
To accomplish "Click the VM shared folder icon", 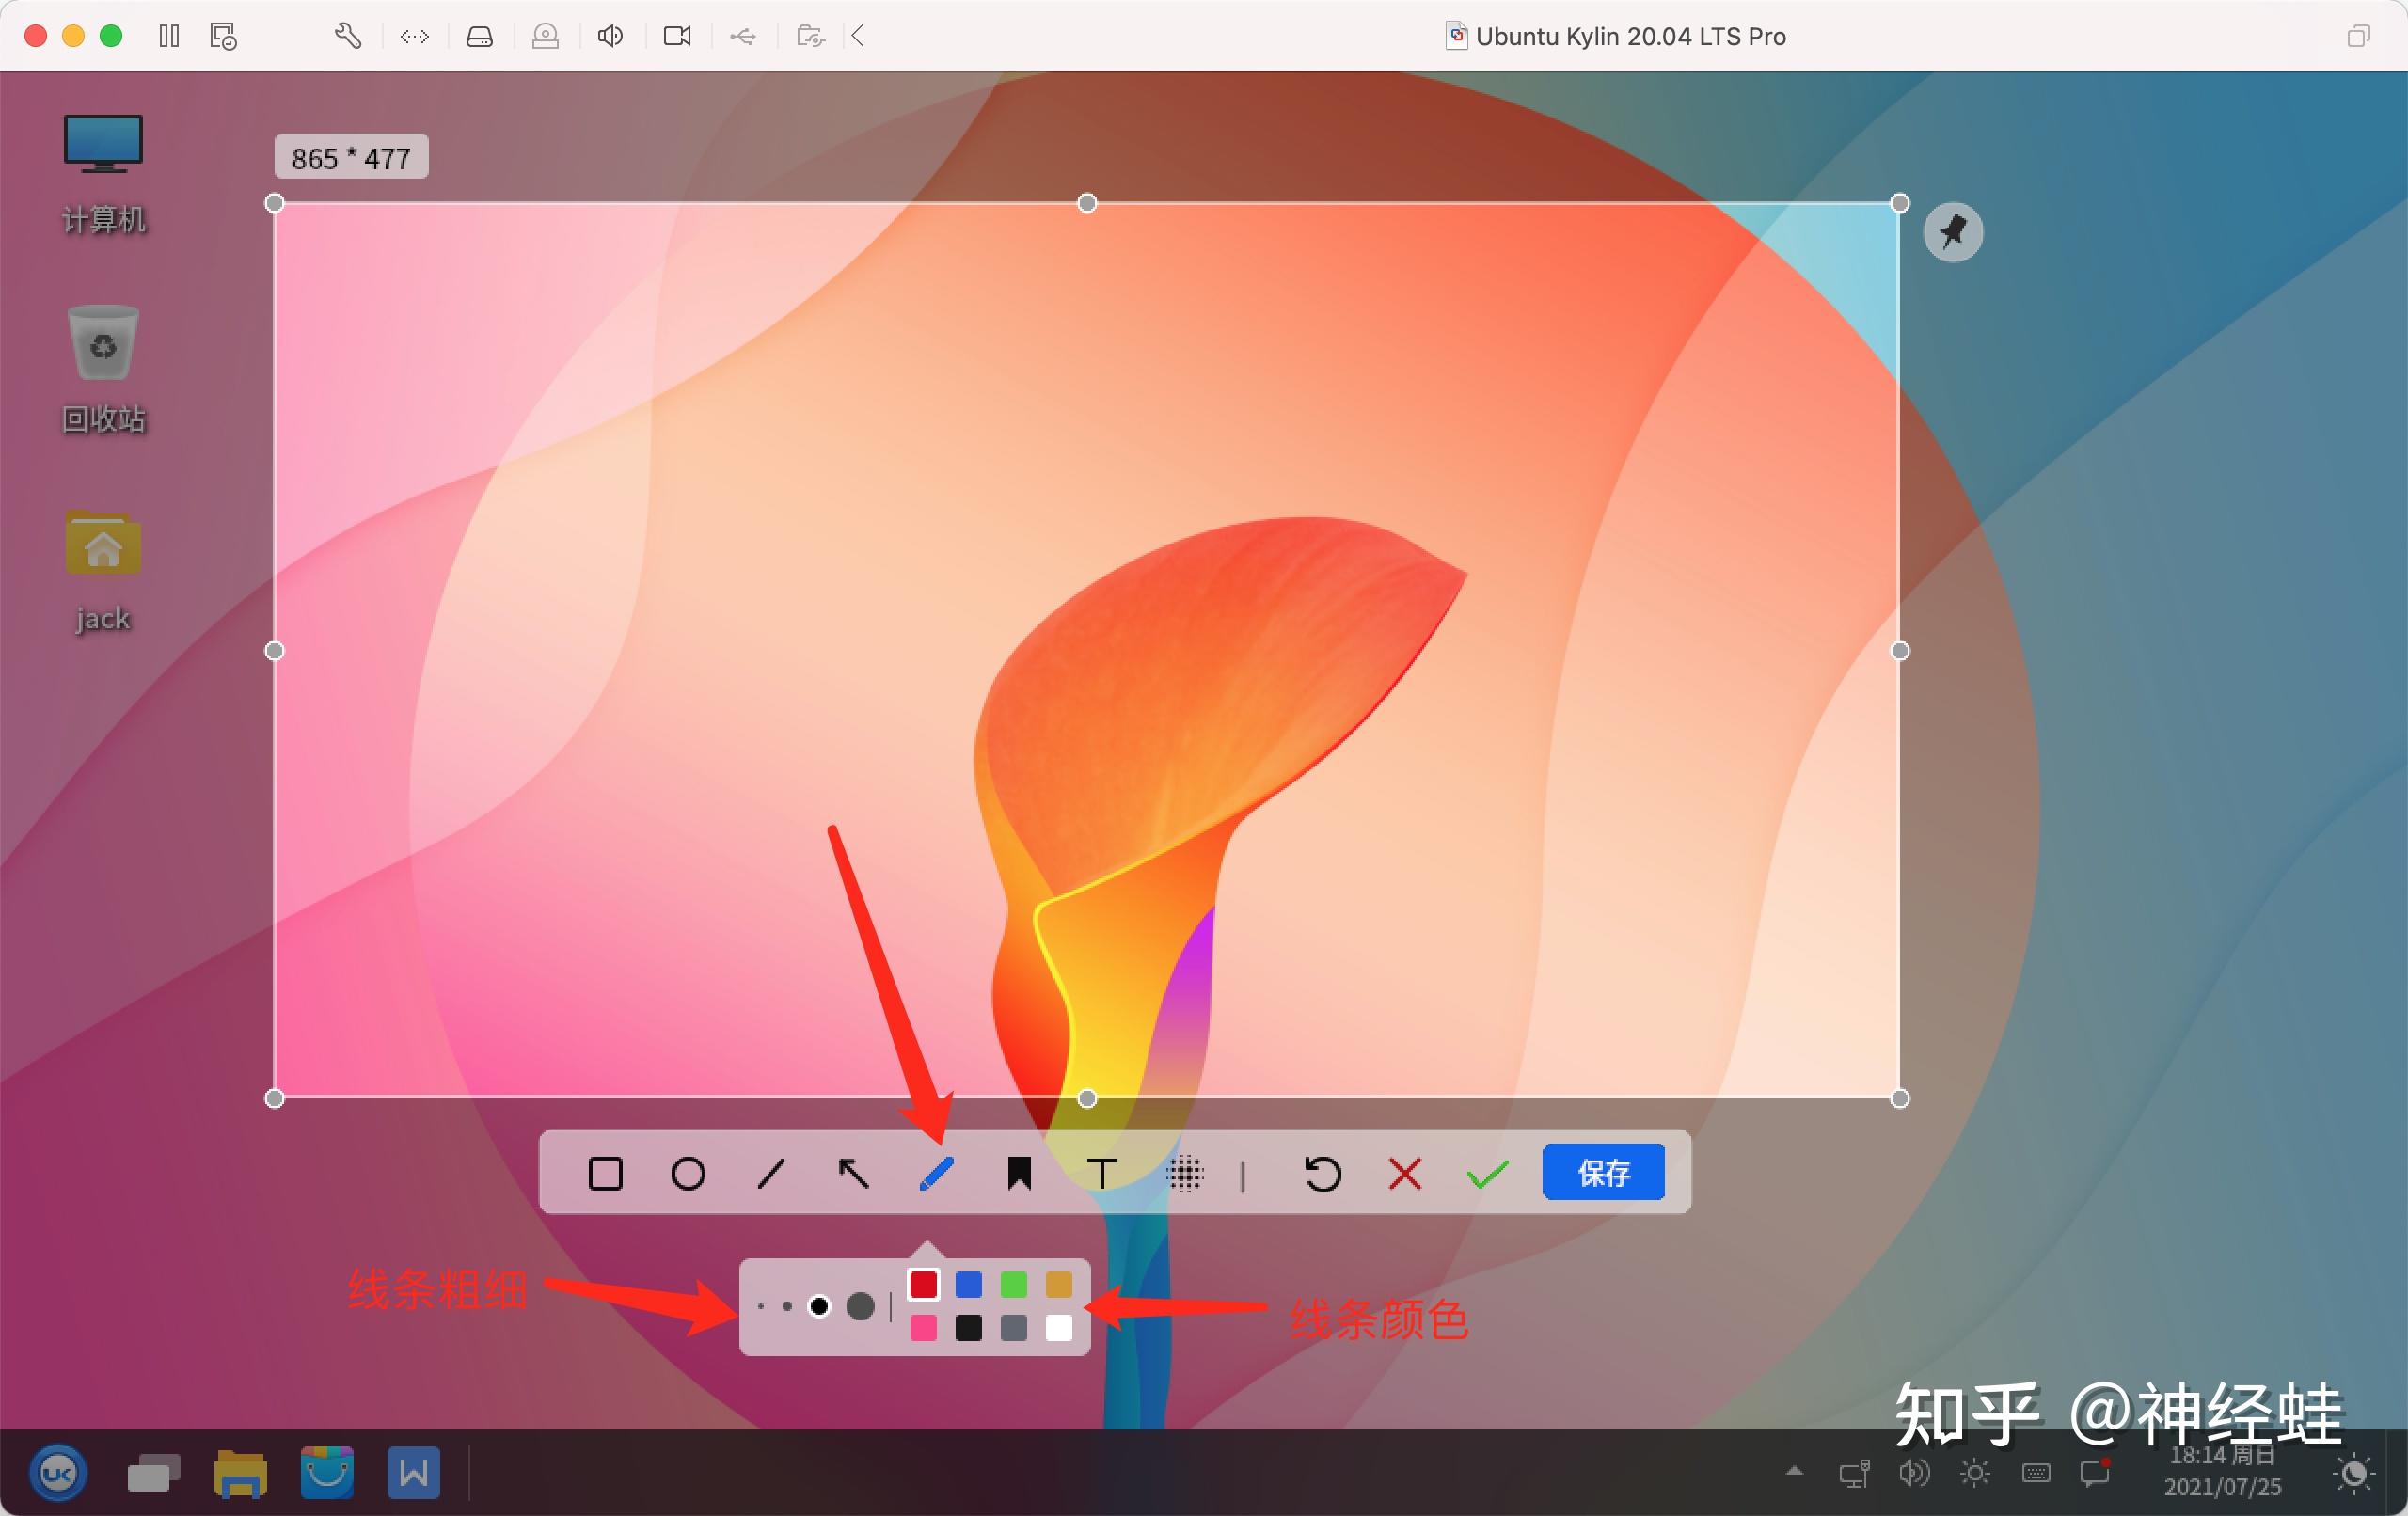I will pos(810,37).
